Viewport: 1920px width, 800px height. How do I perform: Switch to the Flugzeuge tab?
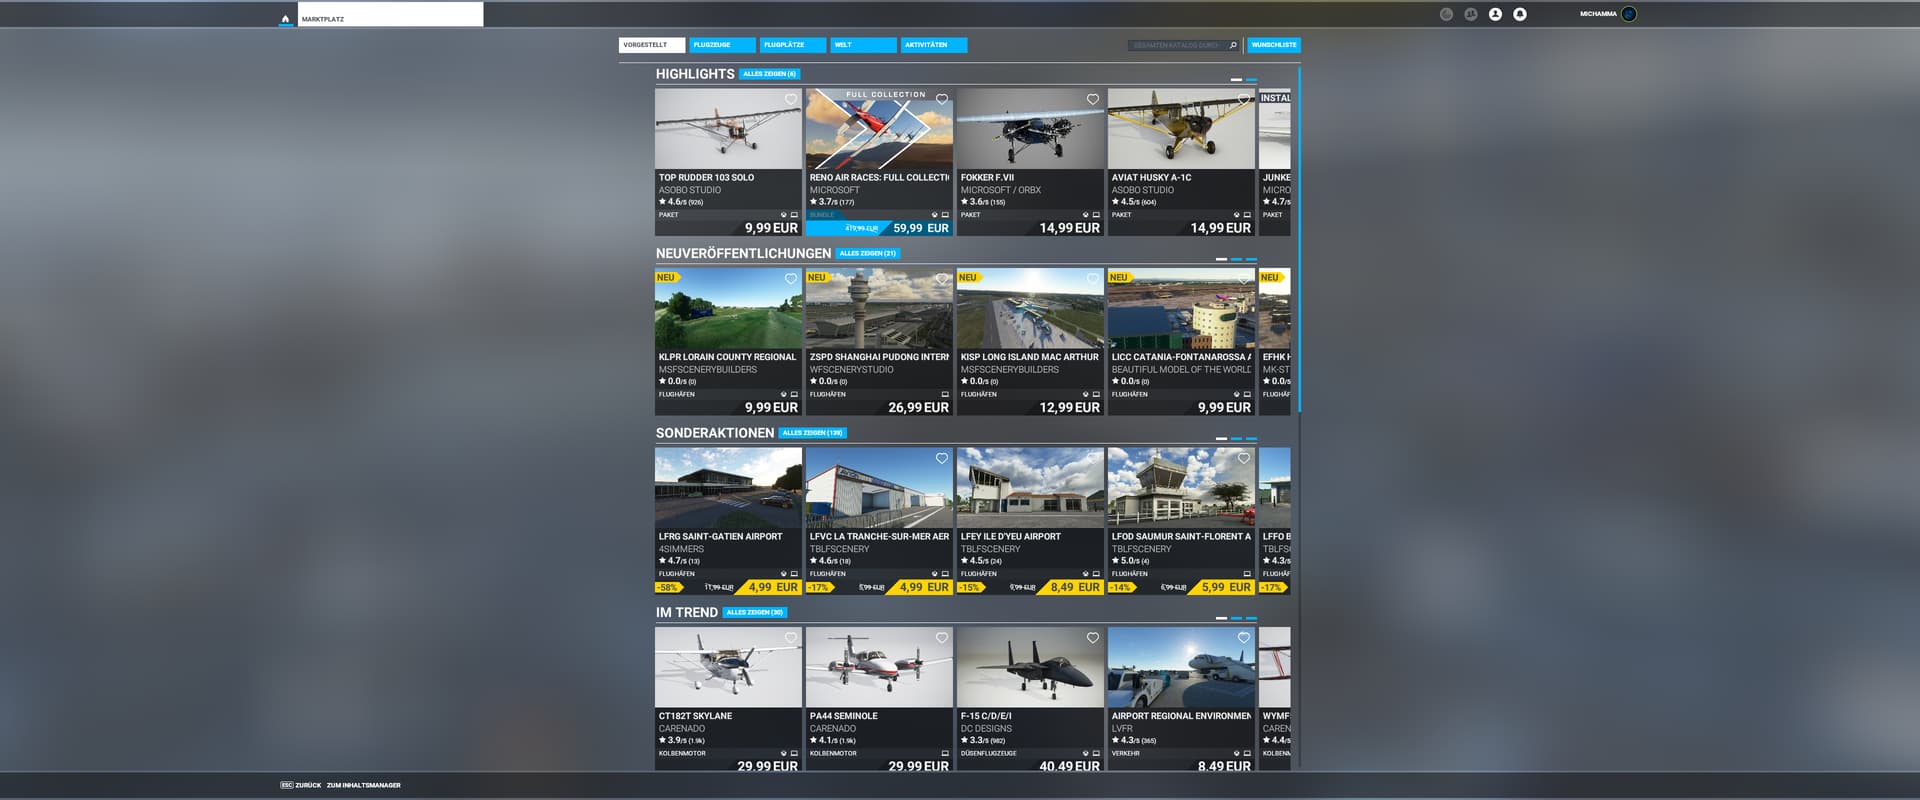pos(722,45)
